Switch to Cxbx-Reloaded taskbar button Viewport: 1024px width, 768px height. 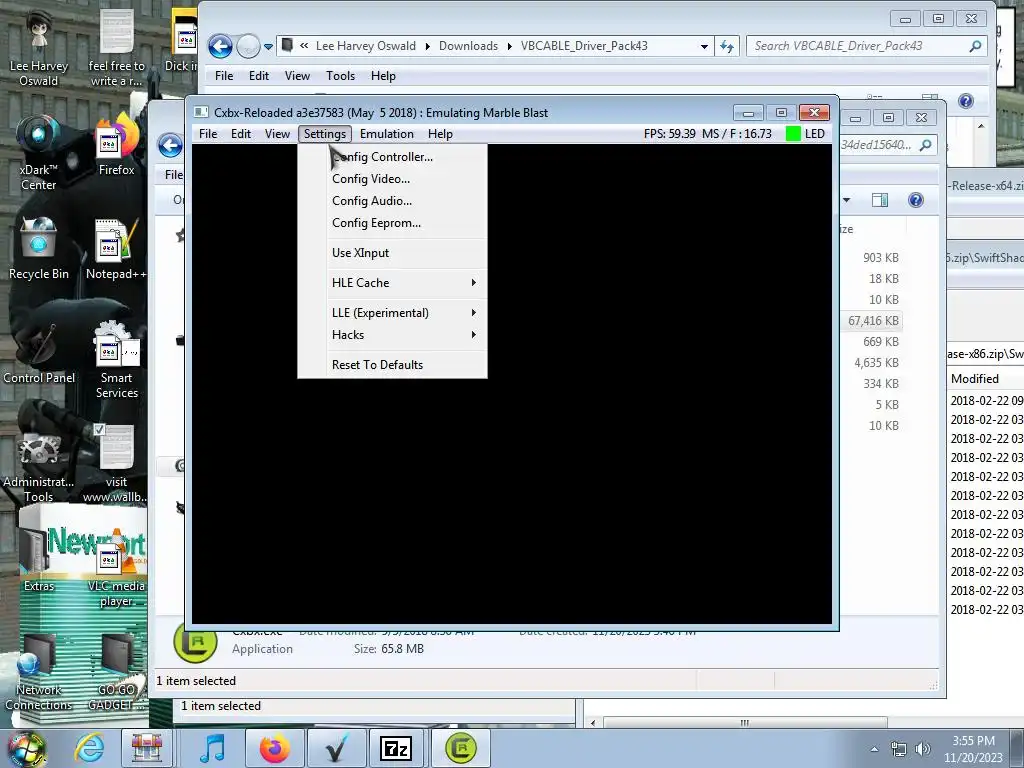pos(461,748)
